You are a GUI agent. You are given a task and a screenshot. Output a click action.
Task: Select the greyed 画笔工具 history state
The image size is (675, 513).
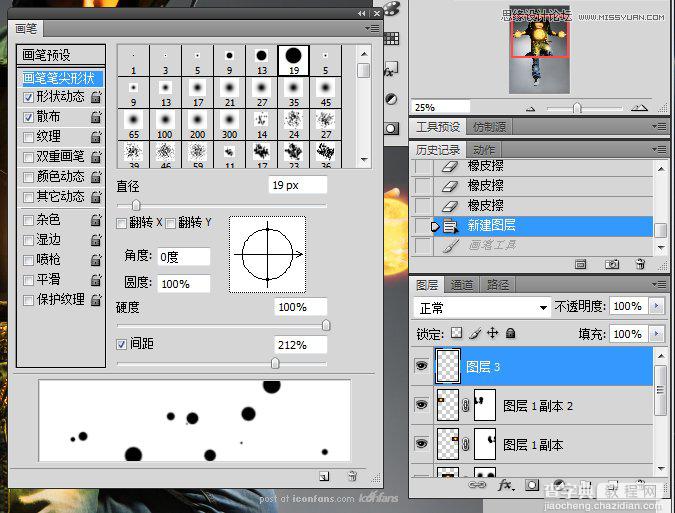533,246
